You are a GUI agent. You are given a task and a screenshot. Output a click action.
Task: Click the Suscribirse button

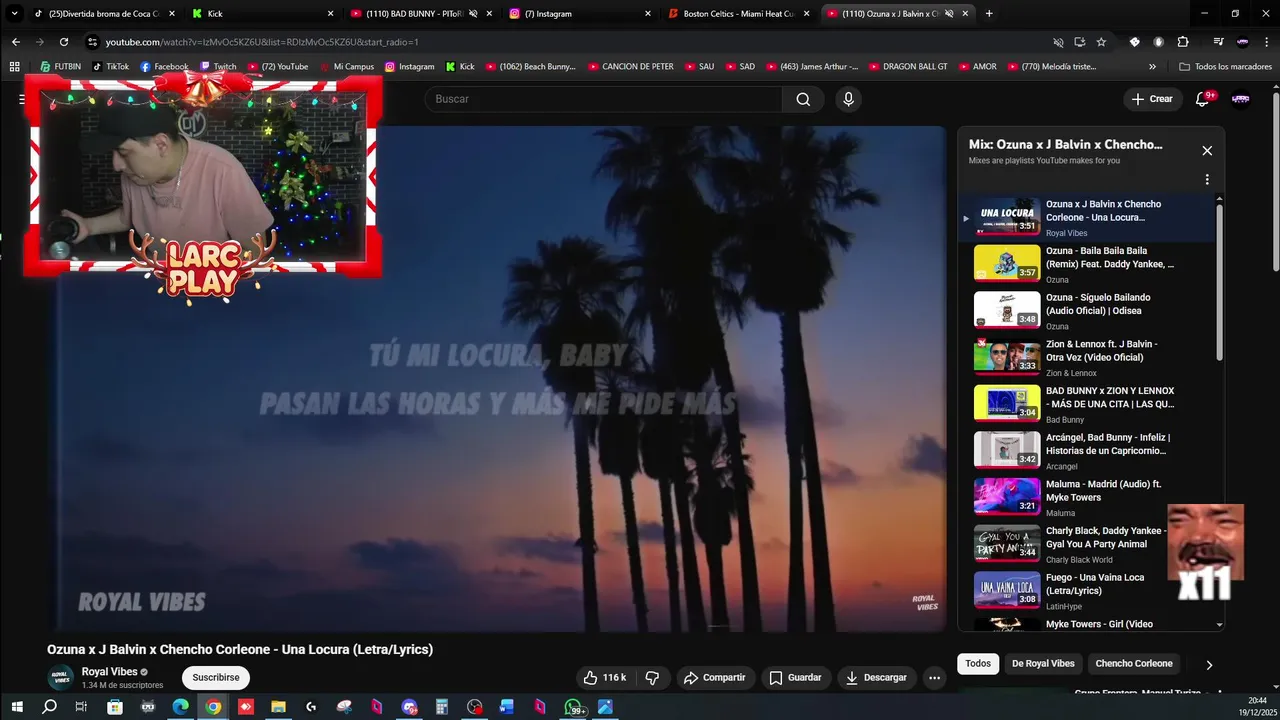[216, 677]
